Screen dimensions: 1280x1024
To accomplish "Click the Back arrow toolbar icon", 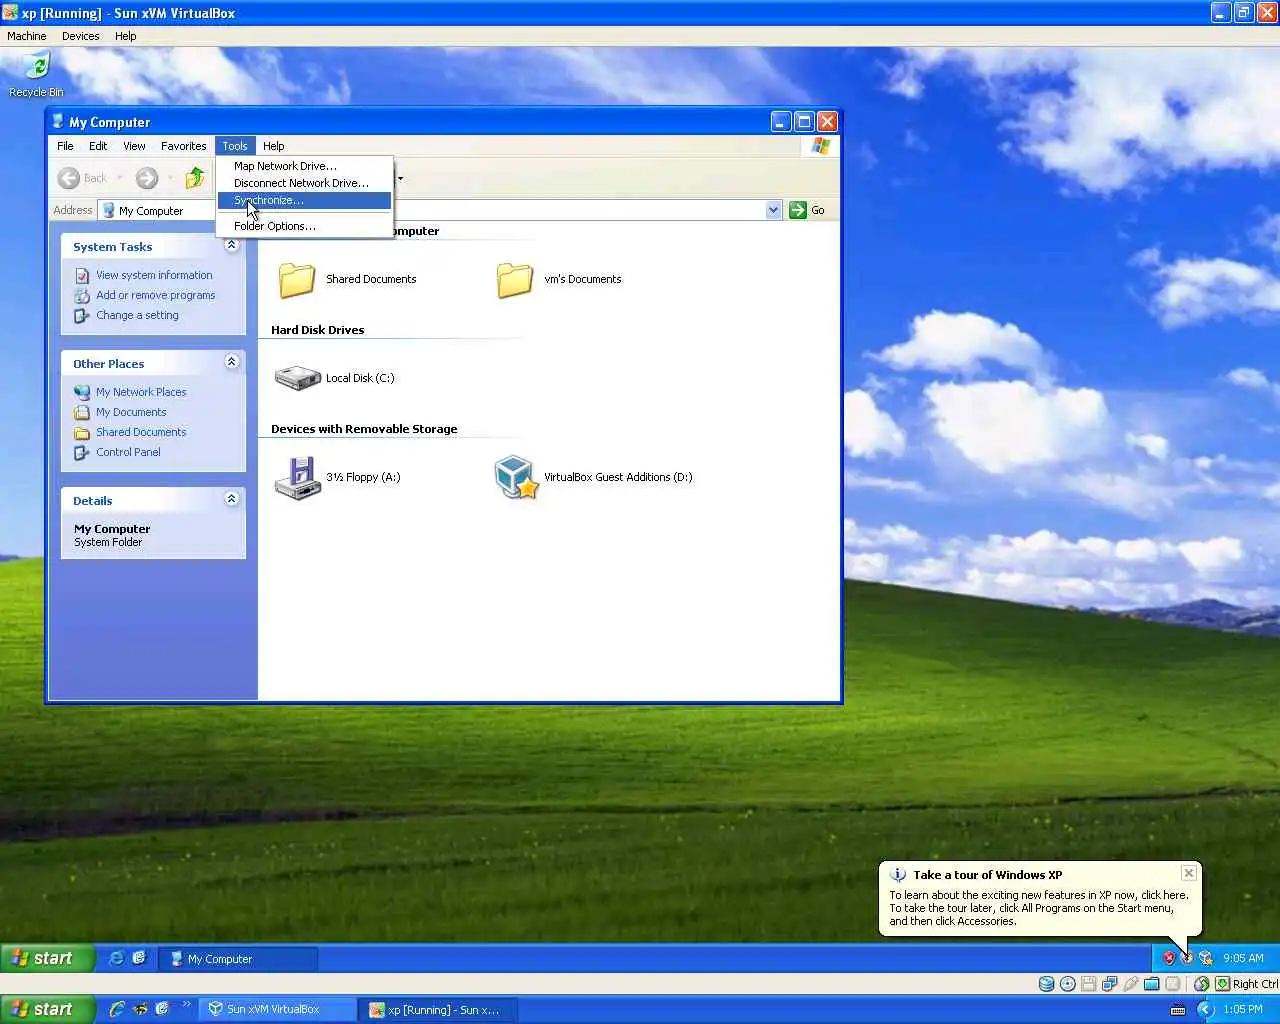I will (x=69, y=178).
